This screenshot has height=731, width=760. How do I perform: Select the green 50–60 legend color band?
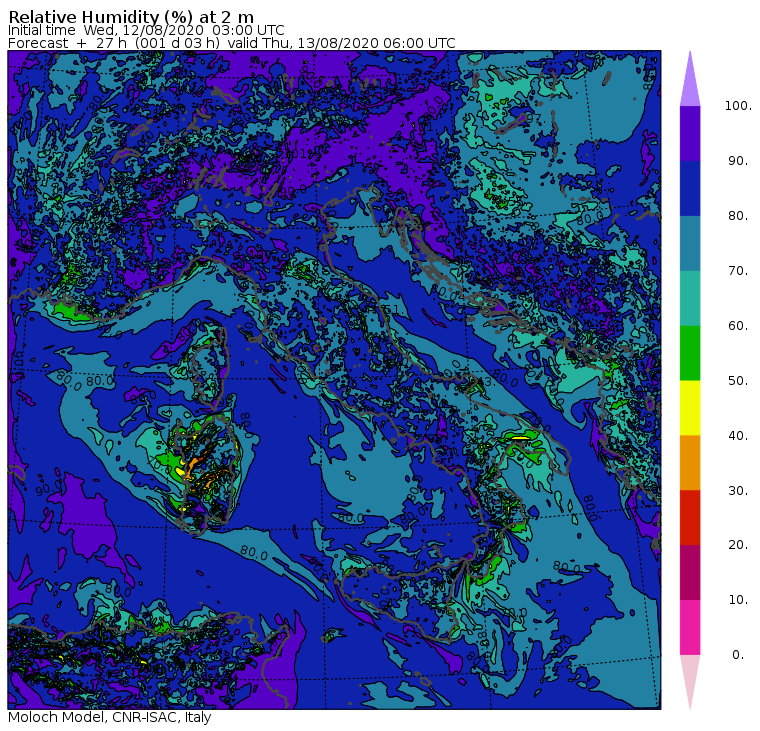point(690,353)
